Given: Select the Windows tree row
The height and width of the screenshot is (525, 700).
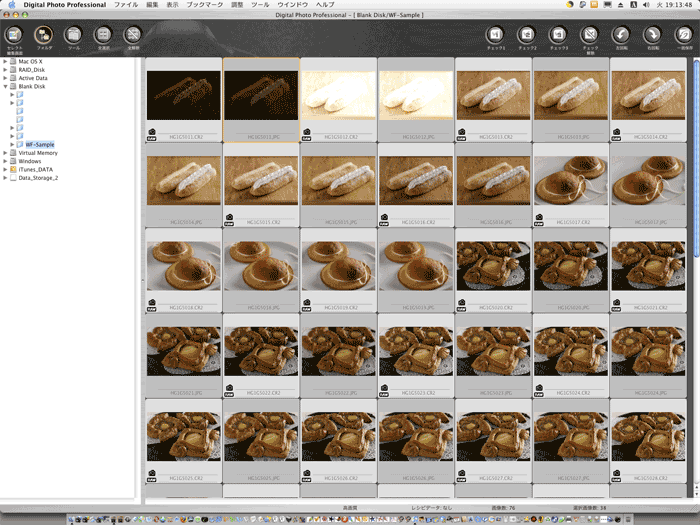Looking at the screenshot, I should 30,161.
